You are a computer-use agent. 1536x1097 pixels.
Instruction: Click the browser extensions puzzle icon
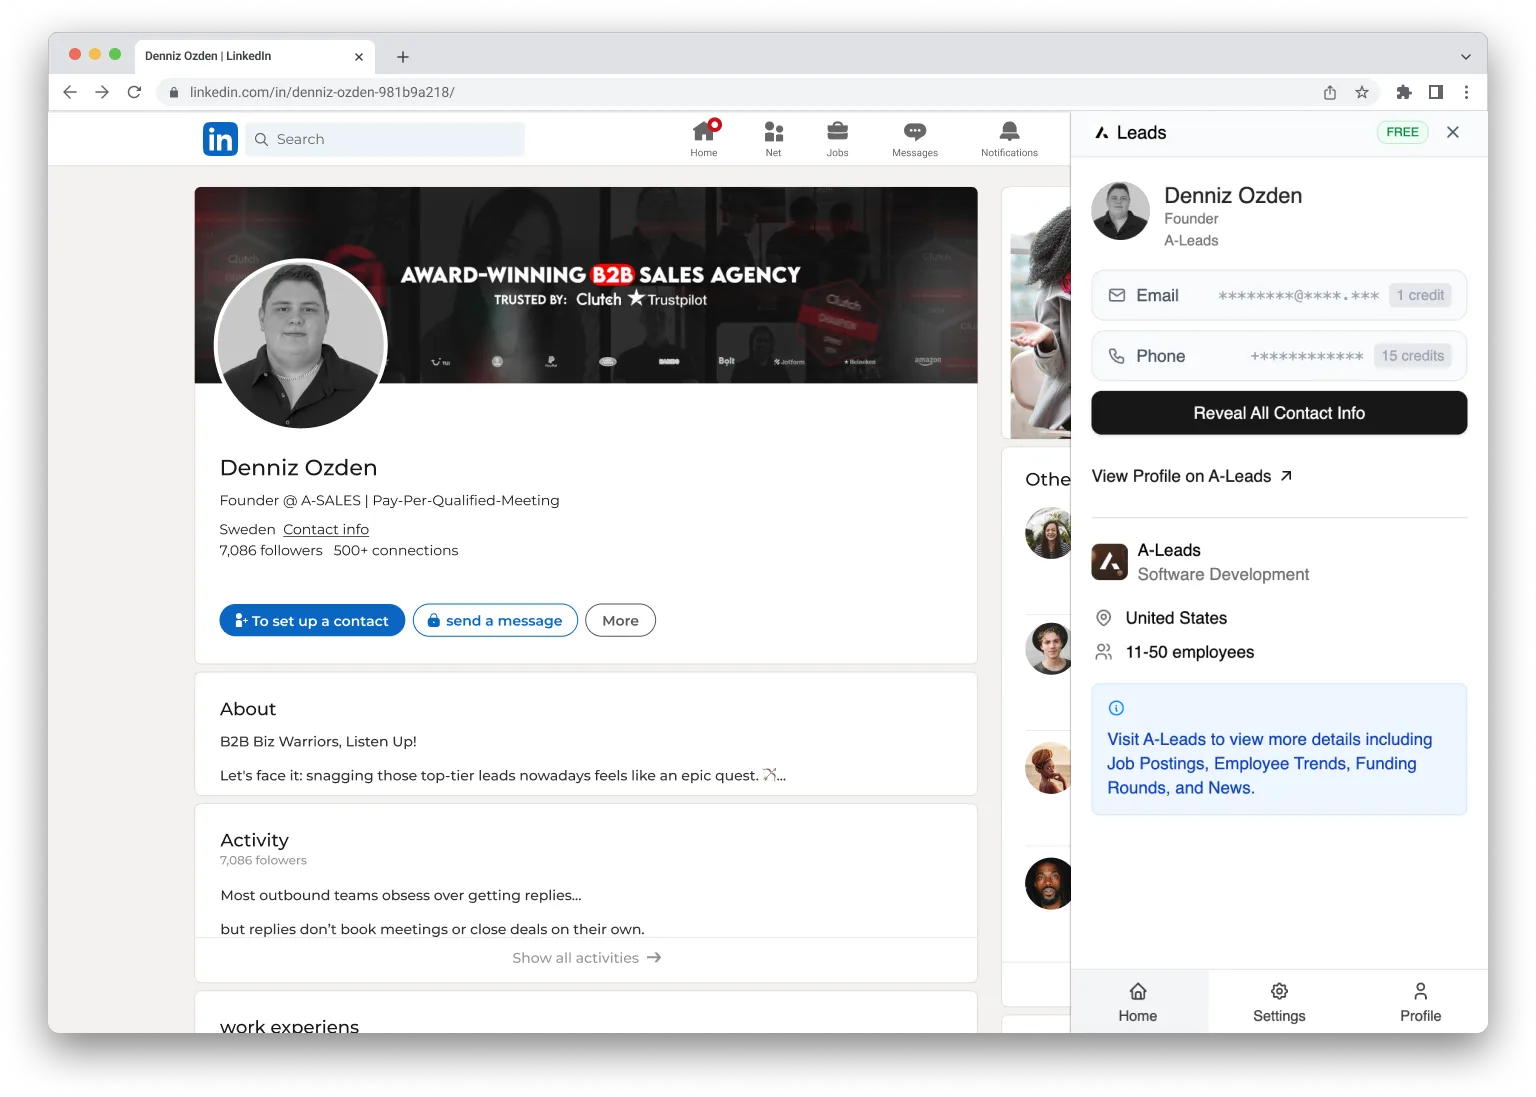point(1403,92)
